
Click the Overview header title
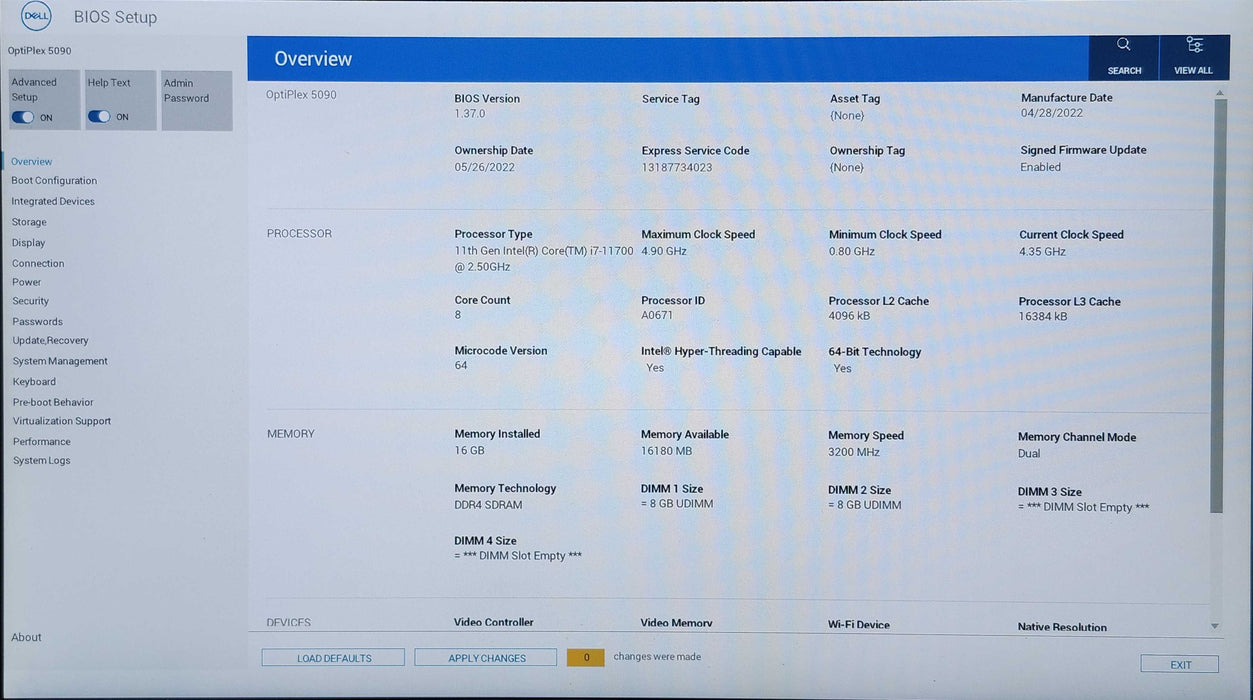click(313, 59)
